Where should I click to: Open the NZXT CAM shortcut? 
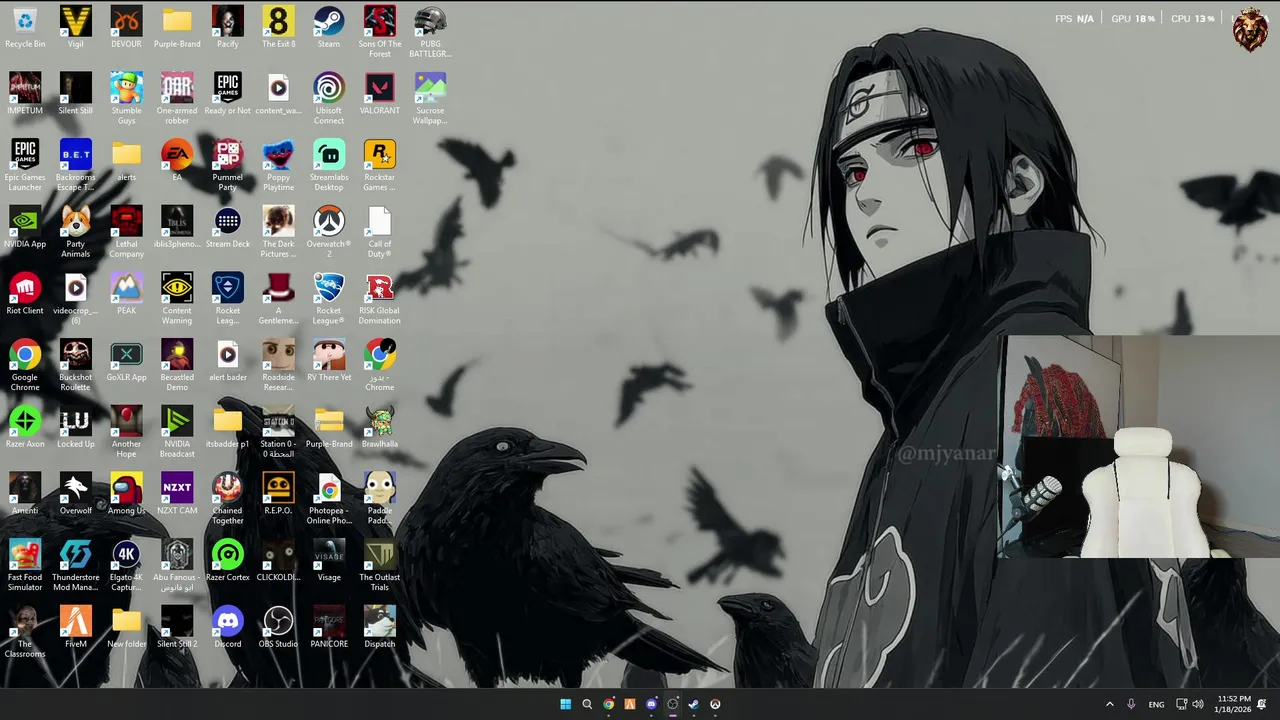(x=177, y=495)
